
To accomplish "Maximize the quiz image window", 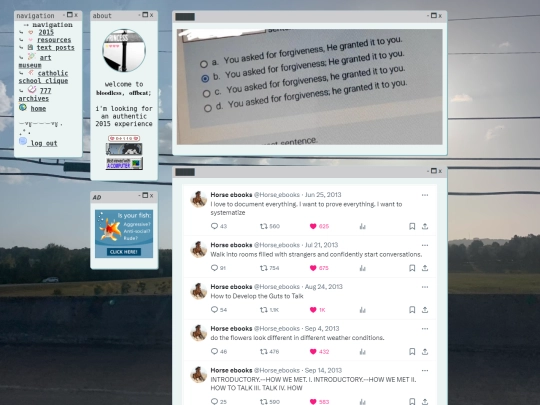I will 434,15.
